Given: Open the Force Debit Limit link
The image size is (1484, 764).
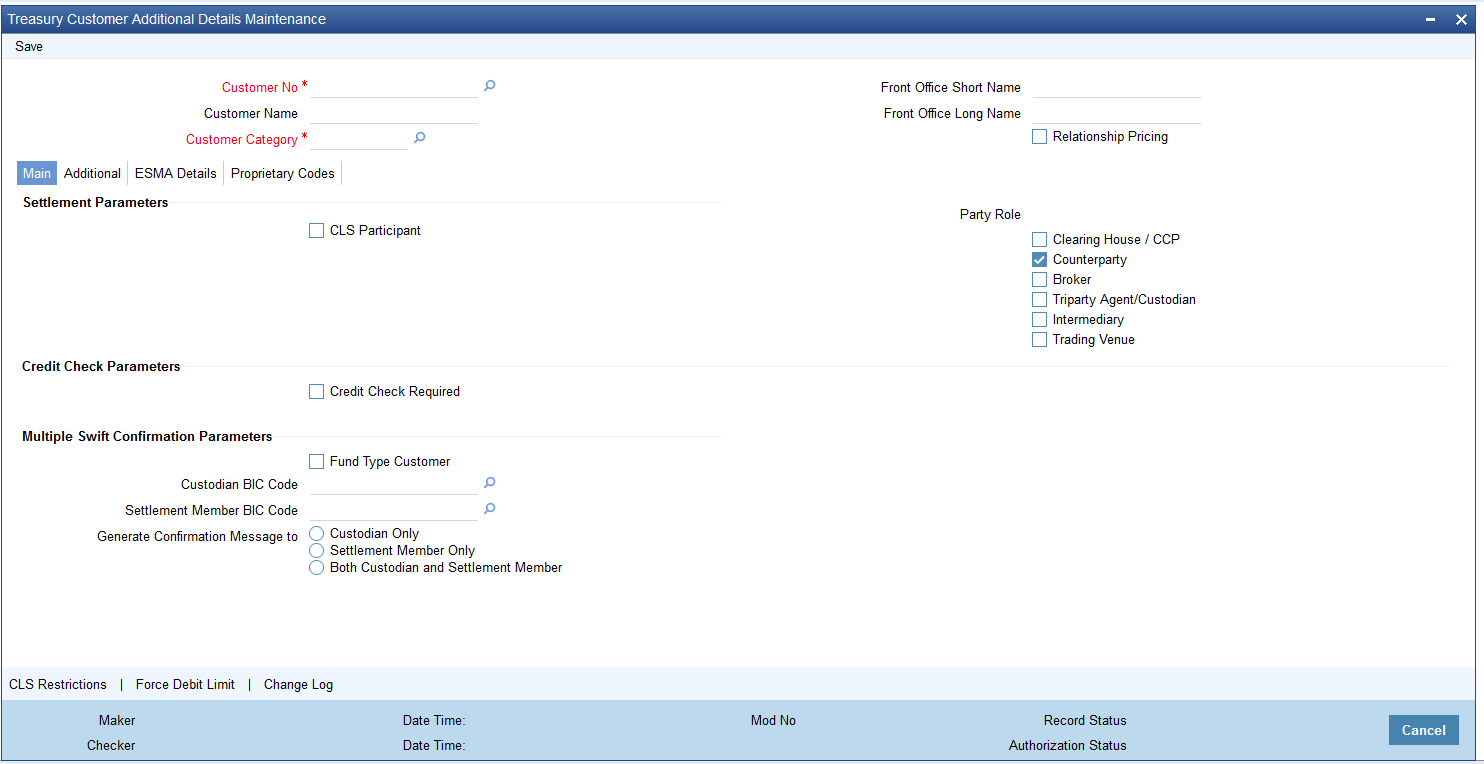Looking at the screenshot, I should click(x=185, y=685).
